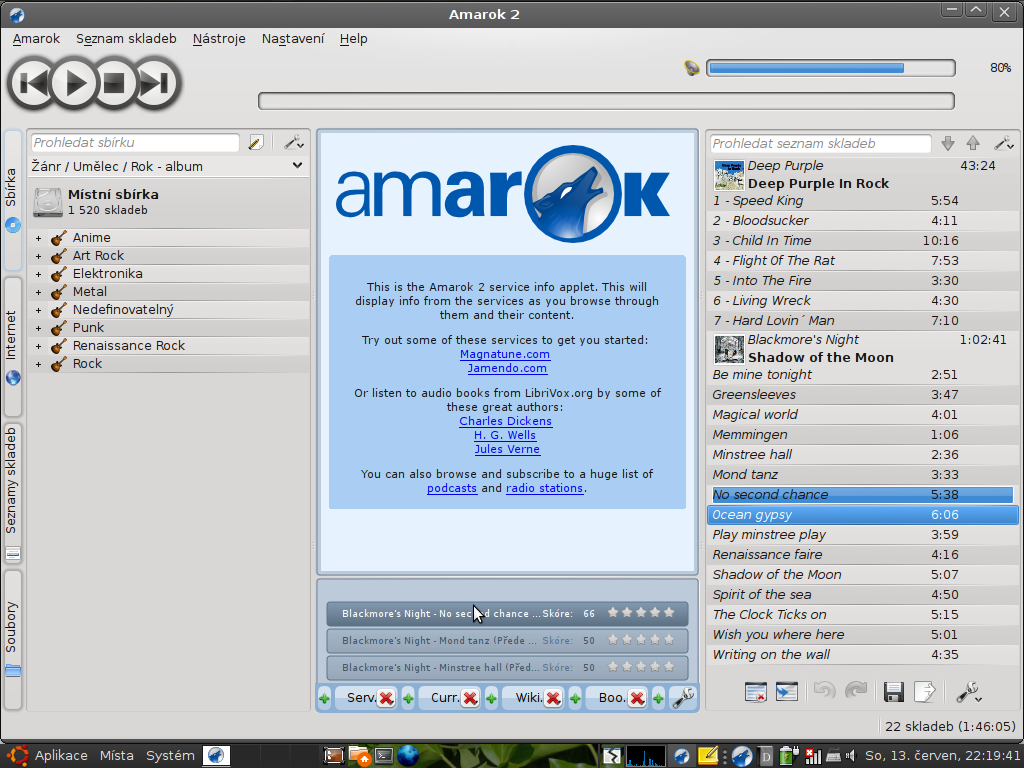Stop playback with the Stop button
Image resolution: width=1024 pixels, height=768 pixels.
pos(114,83)
